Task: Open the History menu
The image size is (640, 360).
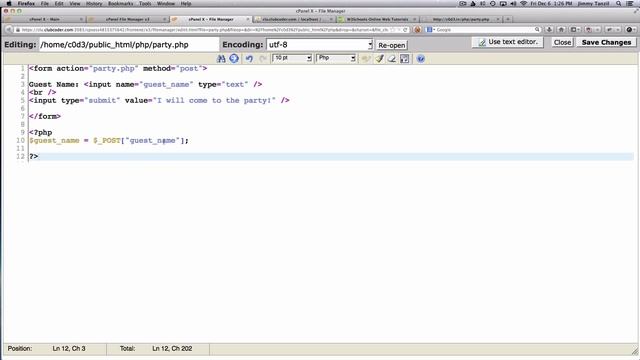Action: tap(94, 4)
